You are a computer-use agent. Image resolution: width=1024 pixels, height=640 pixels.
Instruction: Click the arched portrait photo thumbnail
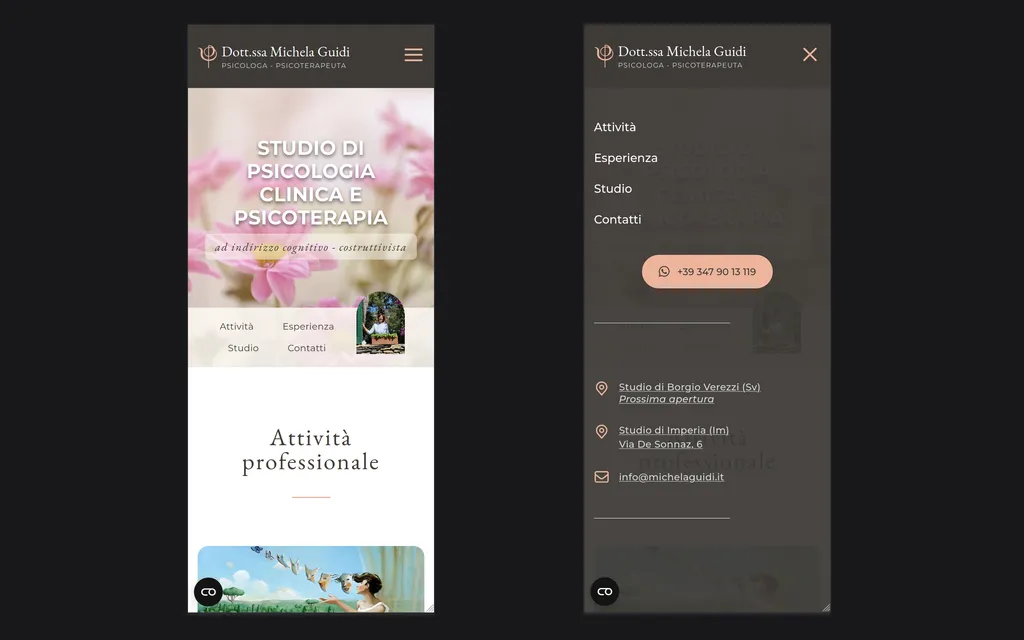click(x=380, y=323)
